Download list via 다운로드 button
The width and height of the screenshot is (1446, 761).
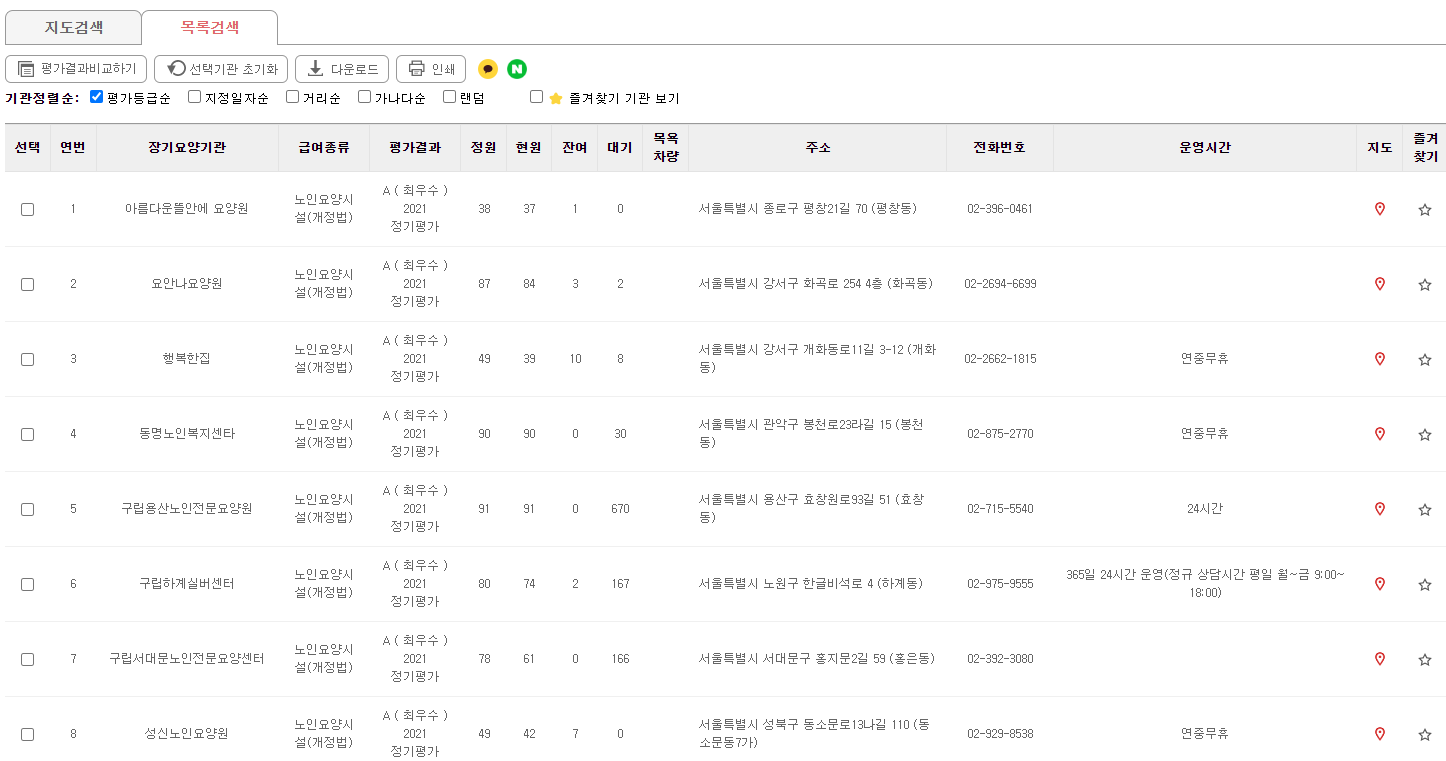pos(342,69)
